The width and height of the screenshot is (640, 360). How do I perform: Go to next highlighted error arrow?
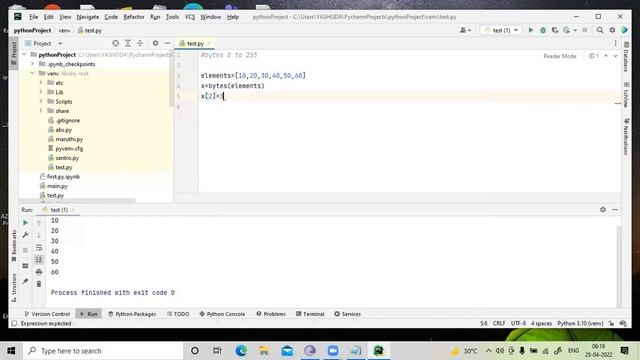[x=616, y=56]
